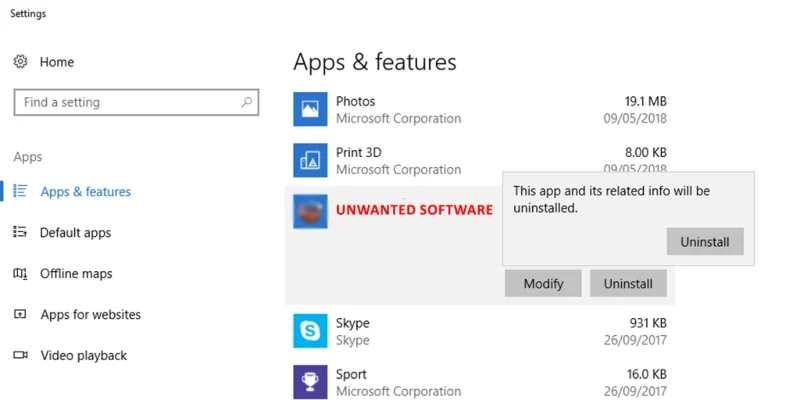Click the Sport trophy app icon
800x400 pixels.
point(310,382)
